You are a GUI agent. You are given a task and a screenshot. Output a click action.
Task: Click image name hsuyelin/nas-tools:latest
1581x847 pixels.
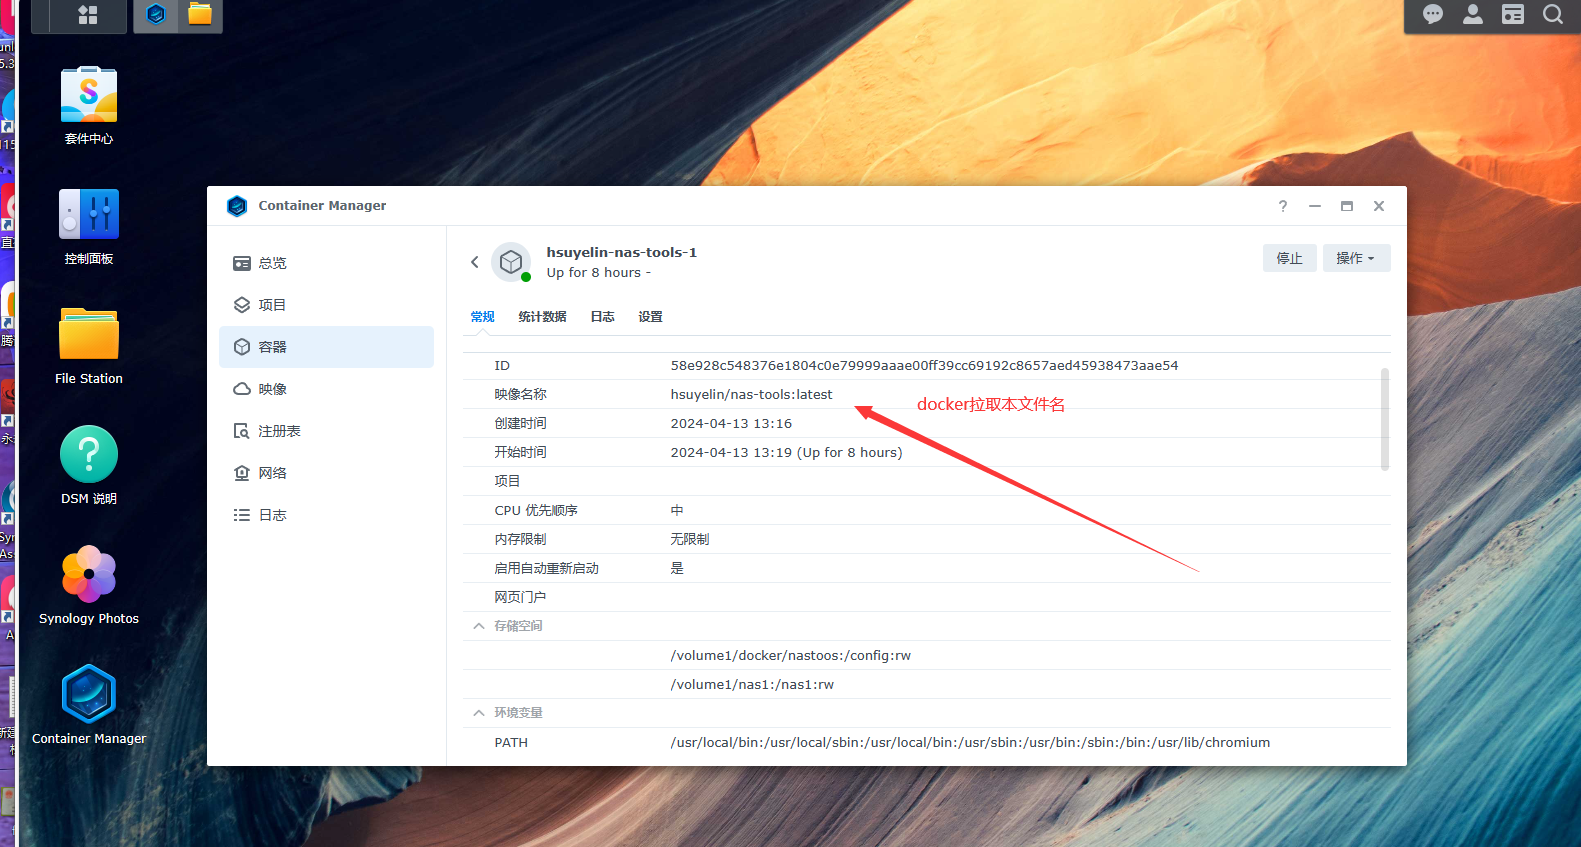click(x=751, y=395)
